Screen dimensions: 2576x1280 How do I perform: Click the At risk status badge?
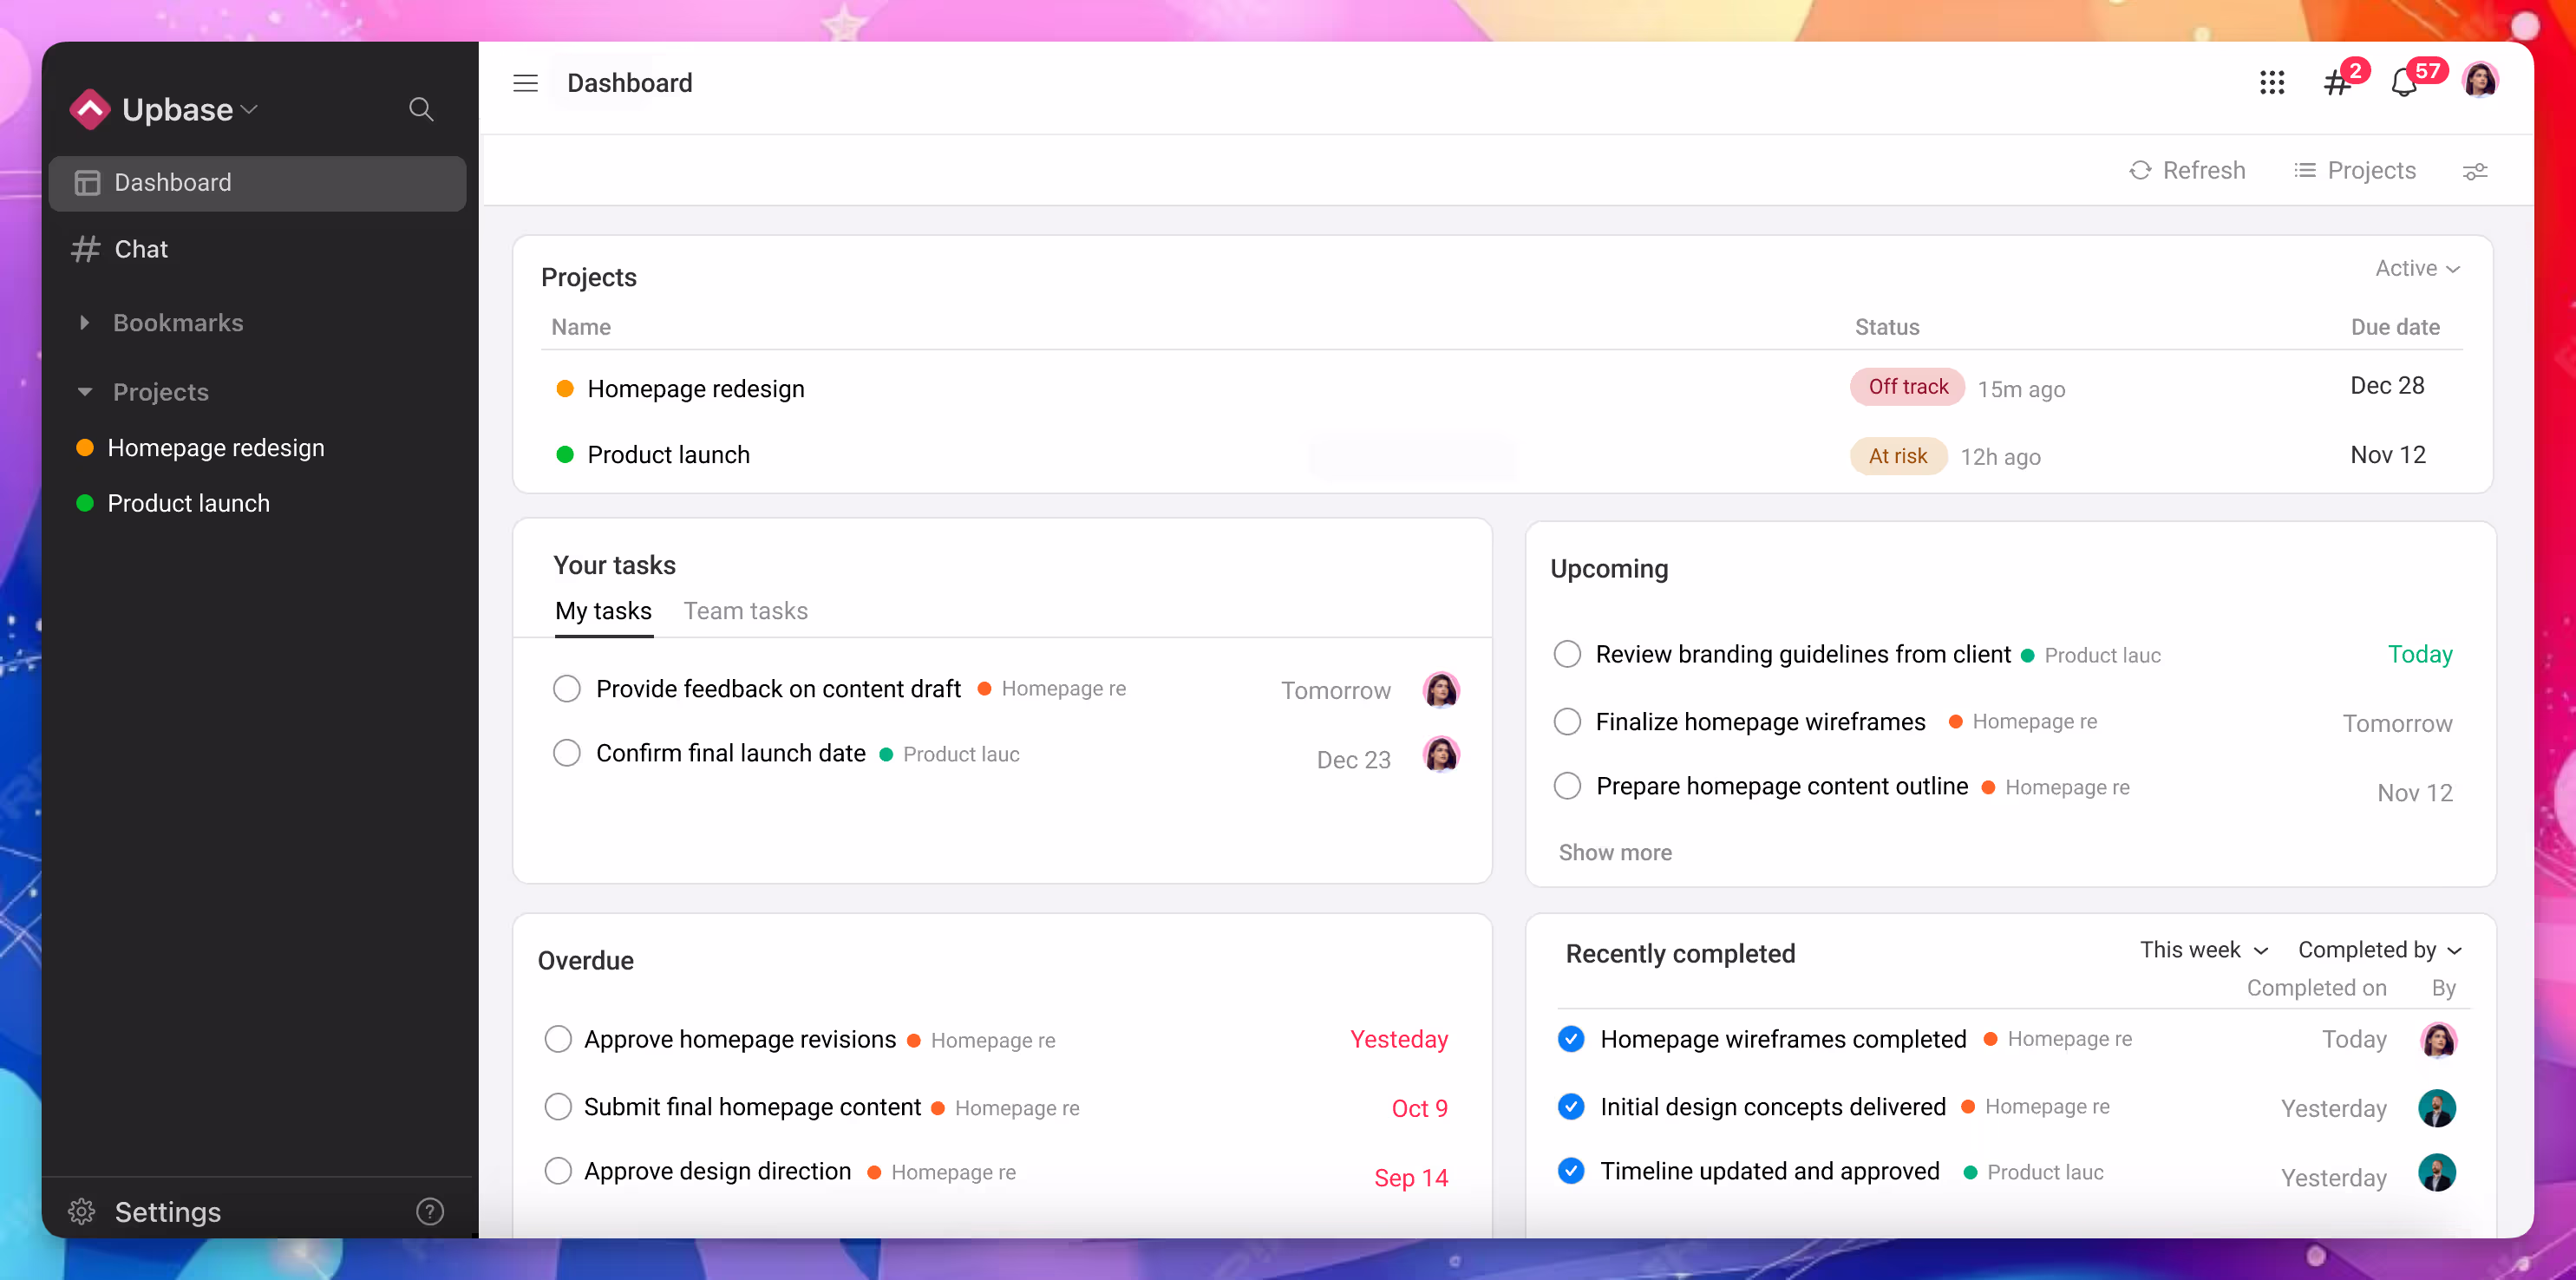[x=1897, y=456]
